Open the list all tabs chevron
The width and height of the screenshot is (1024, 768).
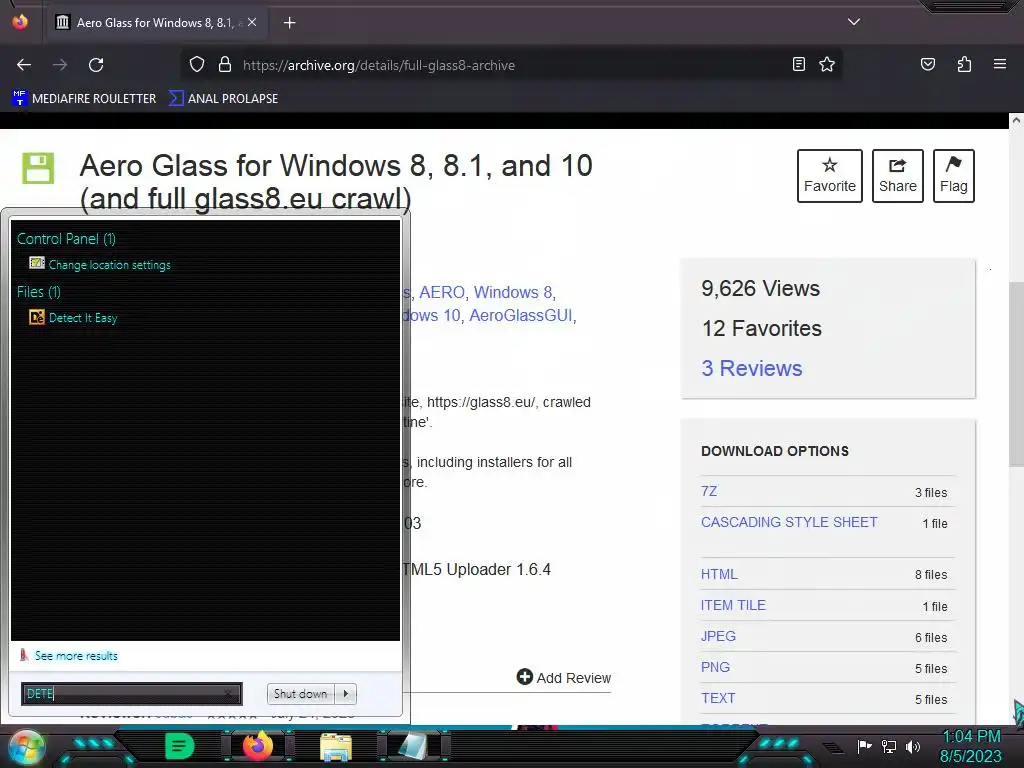click(854, 22)
